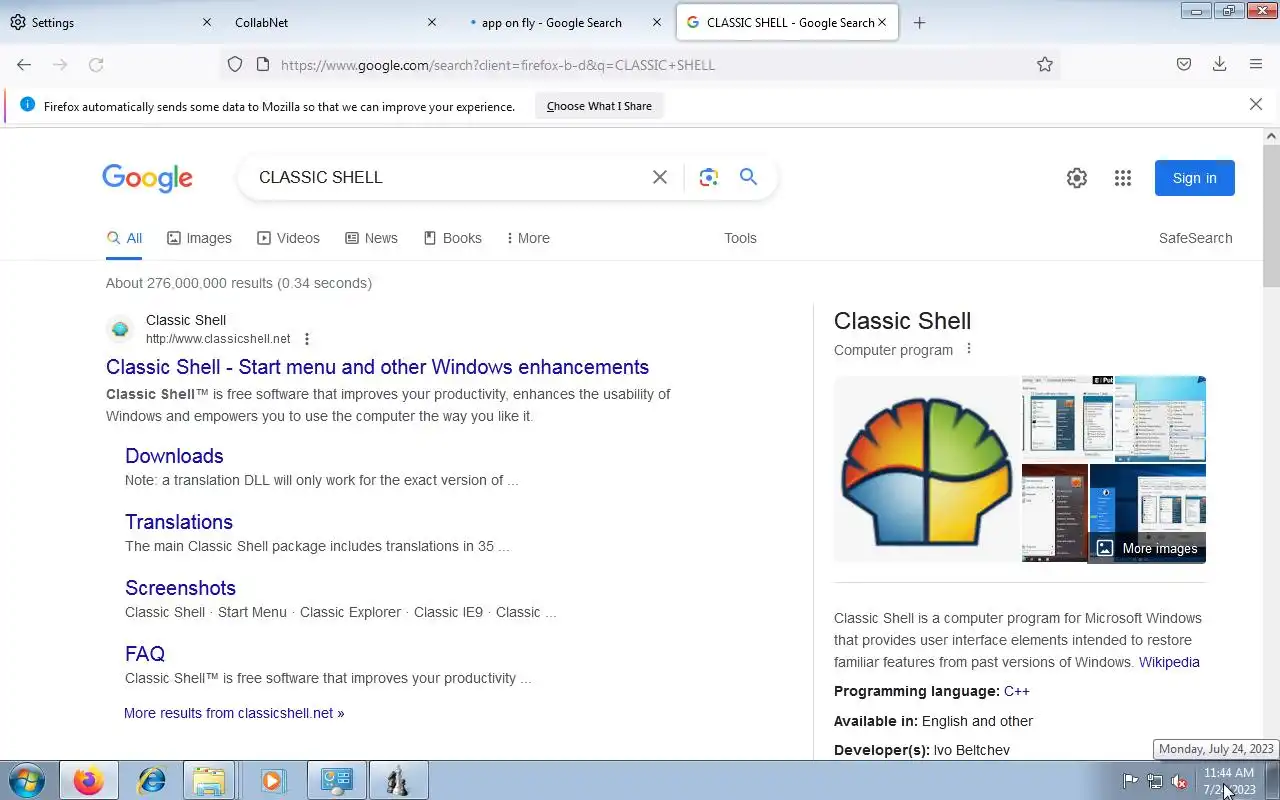Screen dimensions: 1280x800
Task: Open a new tab with plus button
Action: point(919,22)
